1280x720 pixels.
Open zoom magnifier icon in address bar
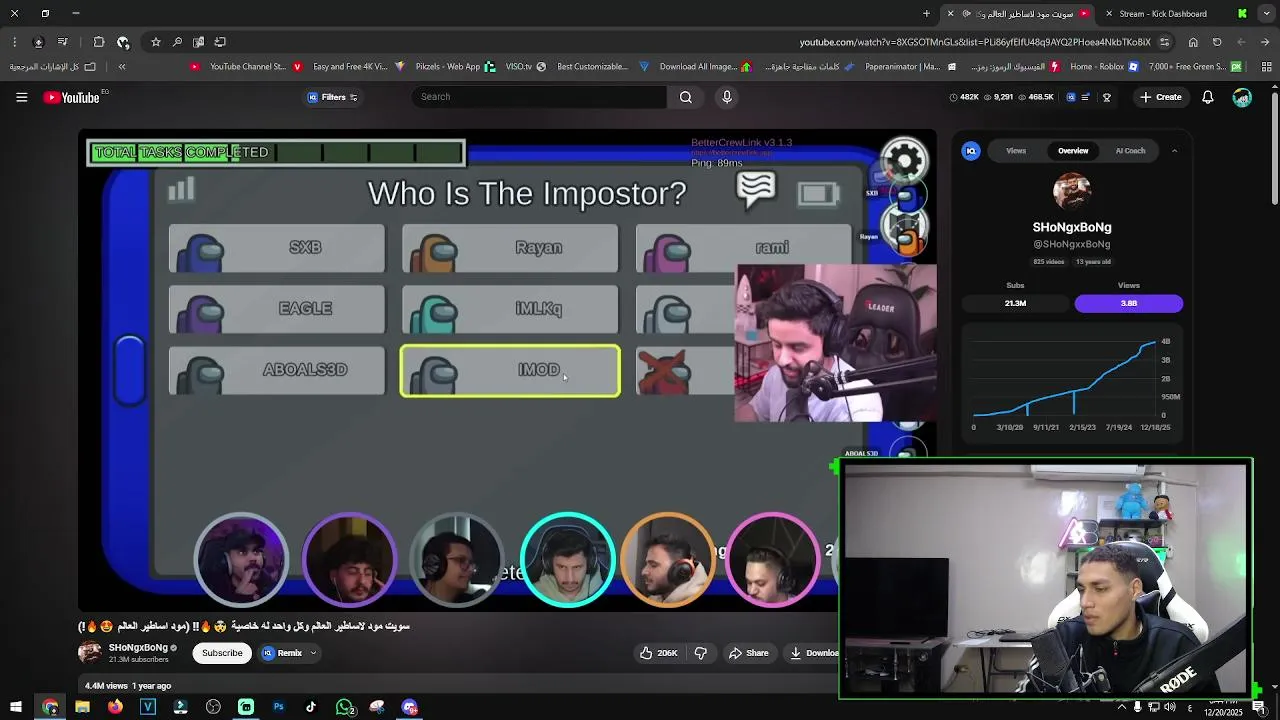pos(177,42)
